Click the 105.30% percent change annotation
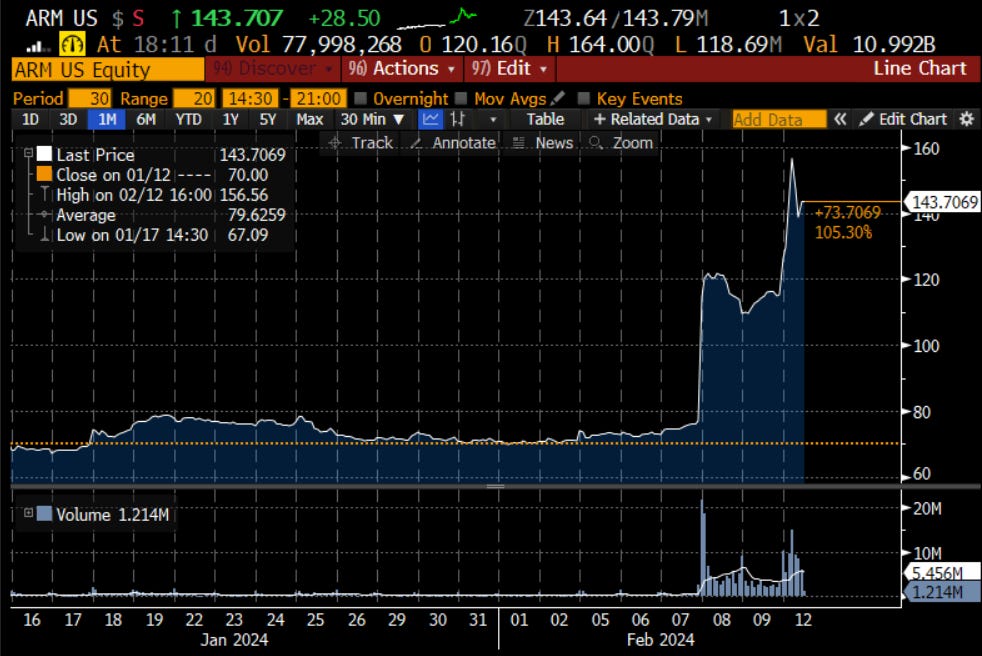This screenshot has height=656, width=982. [x=843, y=232]
